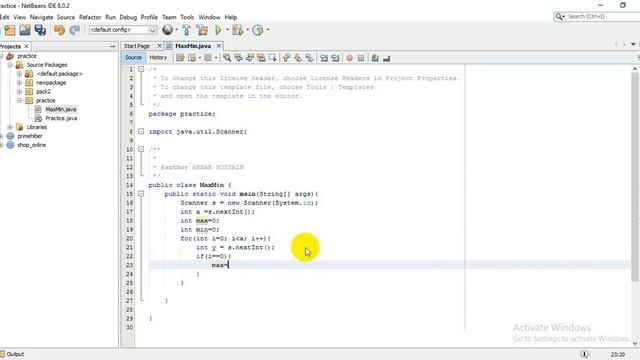Open the Debug menu
This screenshot has width=640, height=360.
coord(128,17)
